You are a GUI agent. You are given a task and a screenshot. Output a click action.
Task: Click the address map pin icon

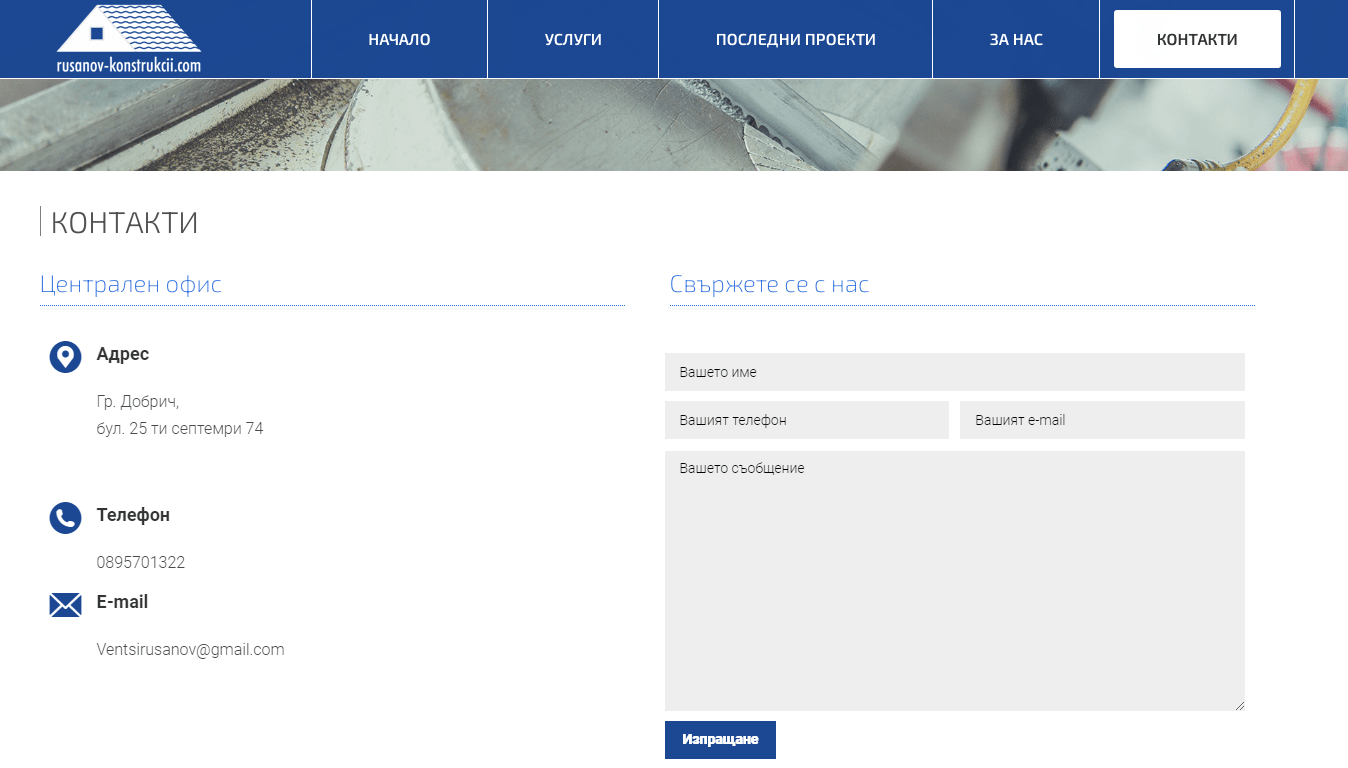(x=65, y=357)
